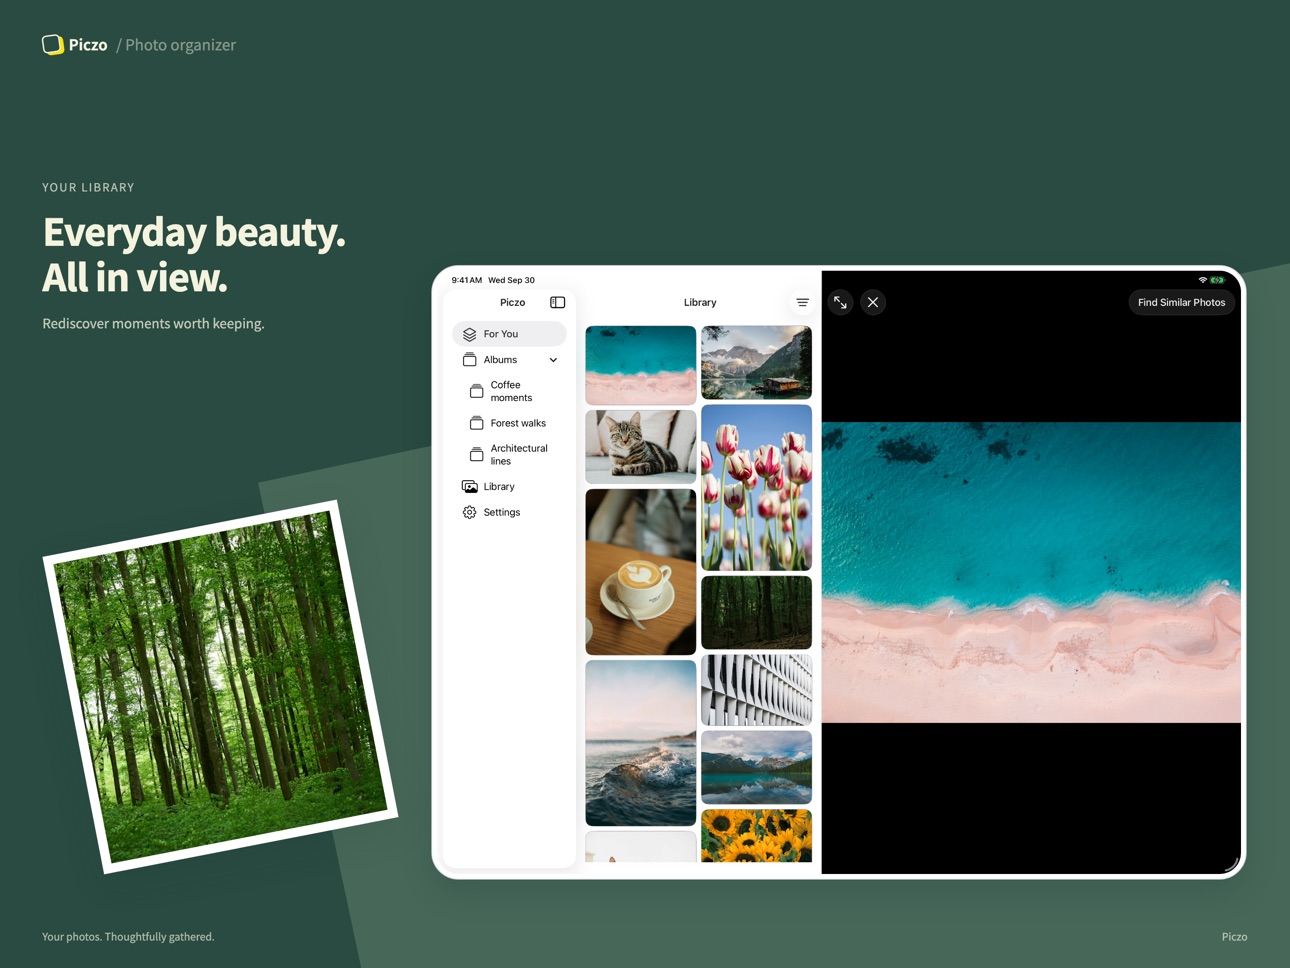Select the tabby cat photo thumbnail
The image size is (1290, 968).
(640, 447)
